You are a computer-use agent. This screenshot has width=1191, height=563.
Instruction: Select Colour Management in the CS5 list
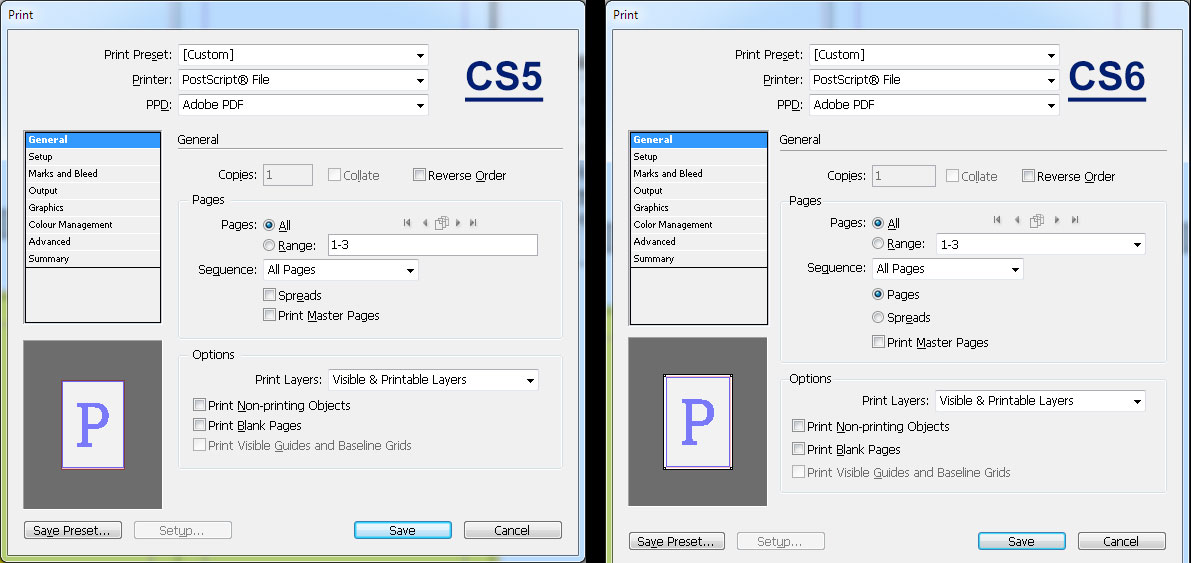(93, 225)
